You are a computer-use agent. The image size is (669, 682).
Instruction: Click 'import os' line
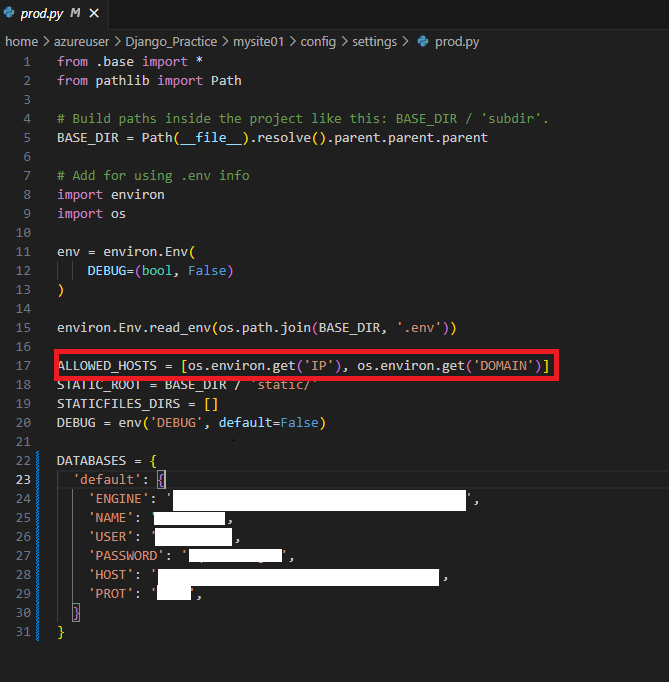(x=91, y=214)
